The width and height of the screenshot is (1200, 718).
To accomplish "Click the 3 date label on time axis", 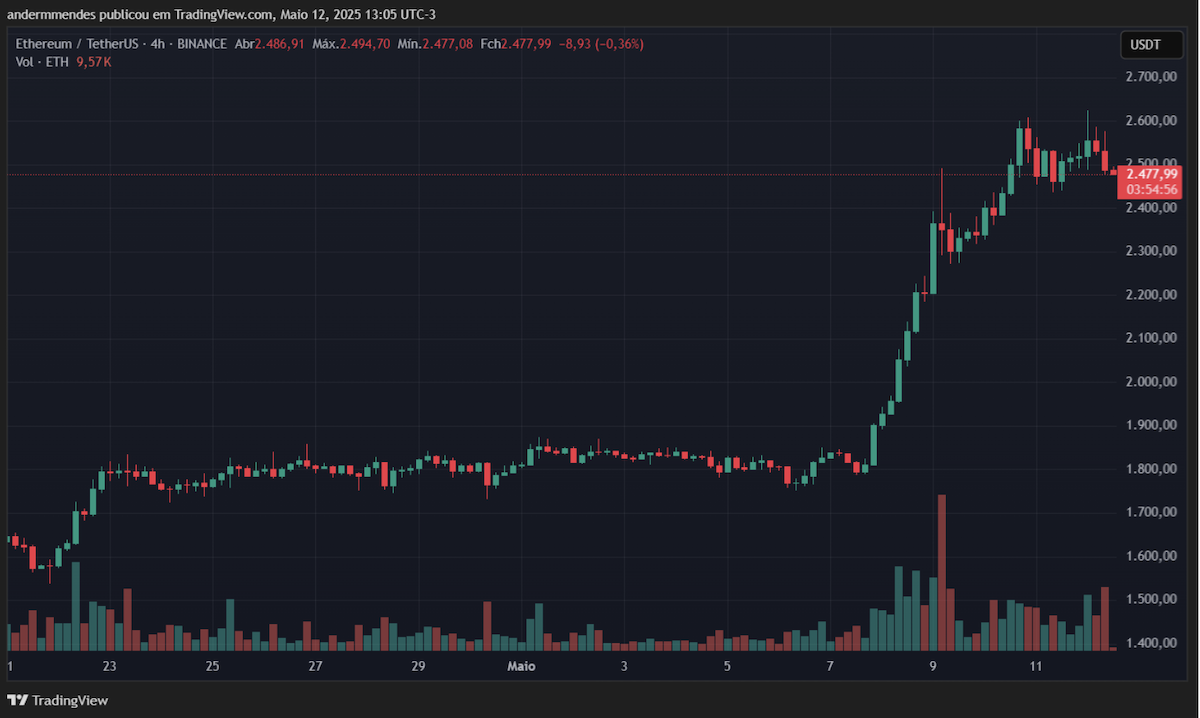I will coord(624,666).
